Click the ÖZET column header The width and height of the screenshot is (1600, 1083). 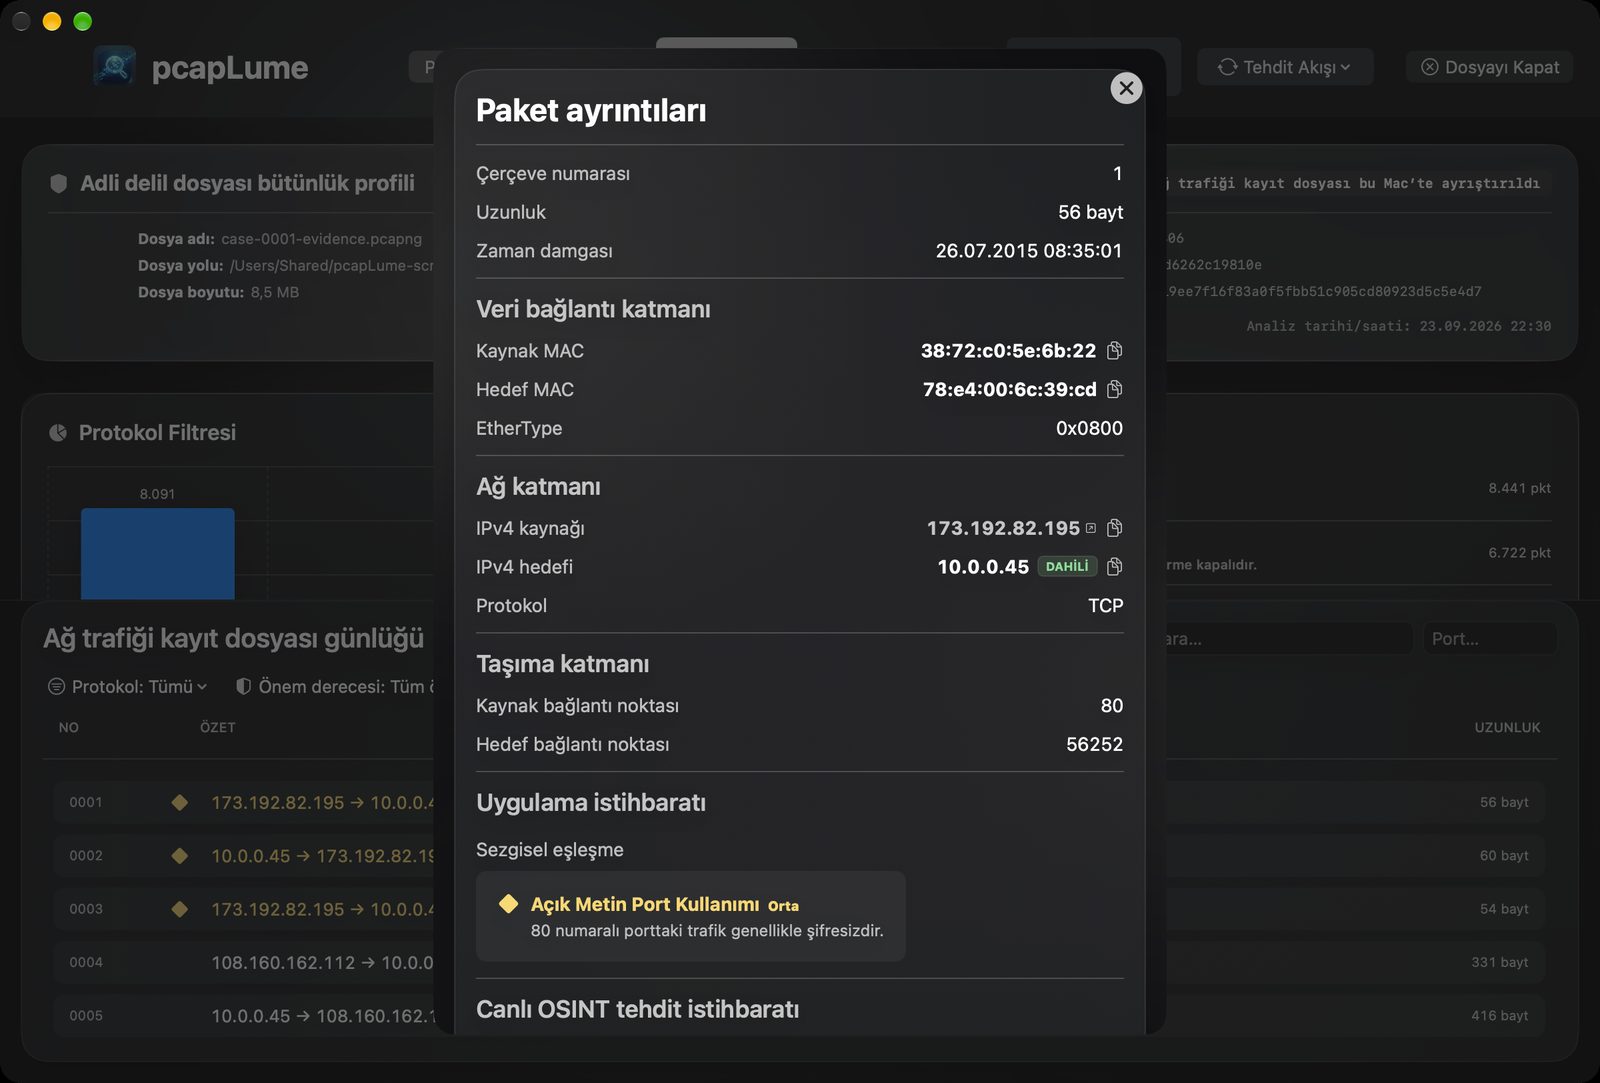[x=217, y=728]
